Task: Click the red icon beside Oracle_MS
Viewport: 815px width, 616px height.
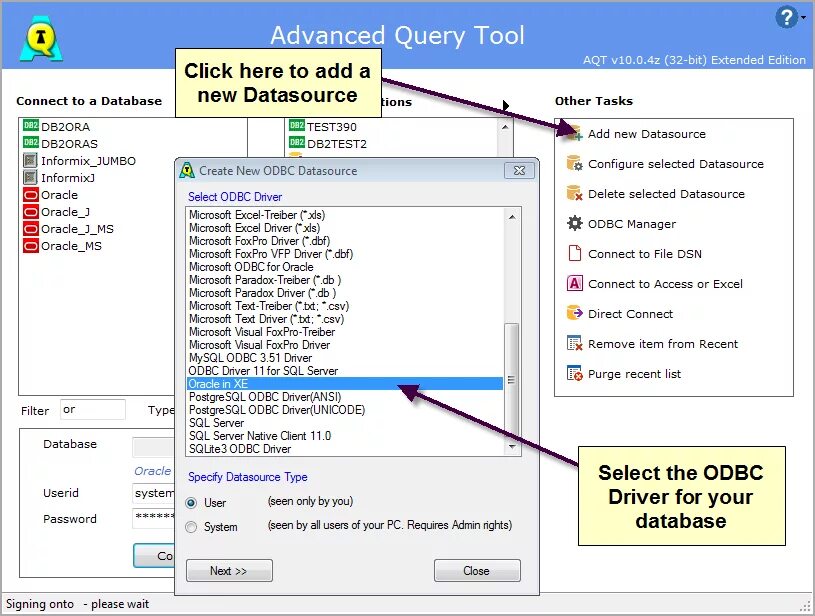Action: (x=31, y=246)
